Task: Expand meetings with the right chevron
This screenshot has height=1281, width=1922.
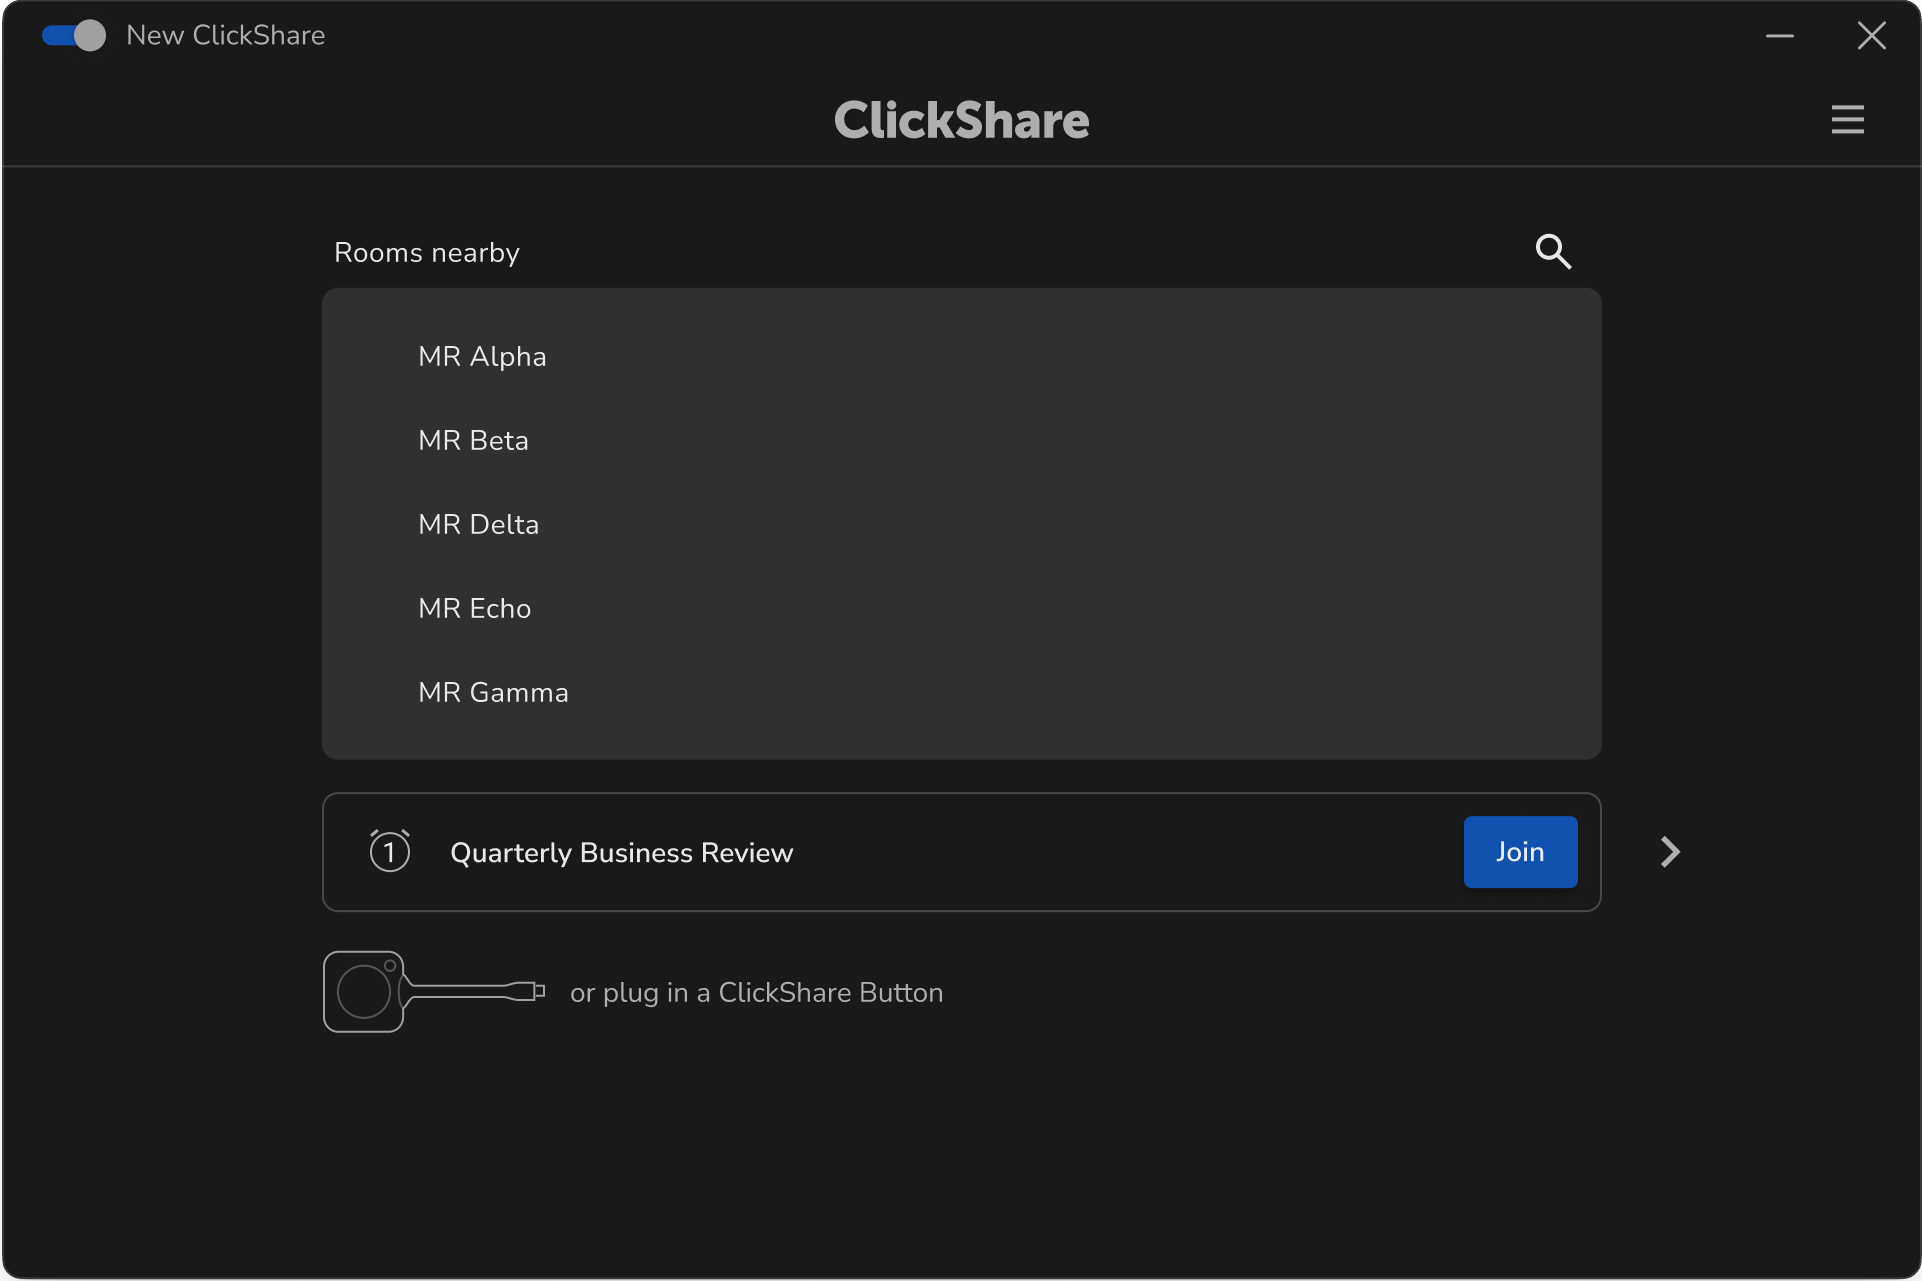Action: [x=1669, y=852]
